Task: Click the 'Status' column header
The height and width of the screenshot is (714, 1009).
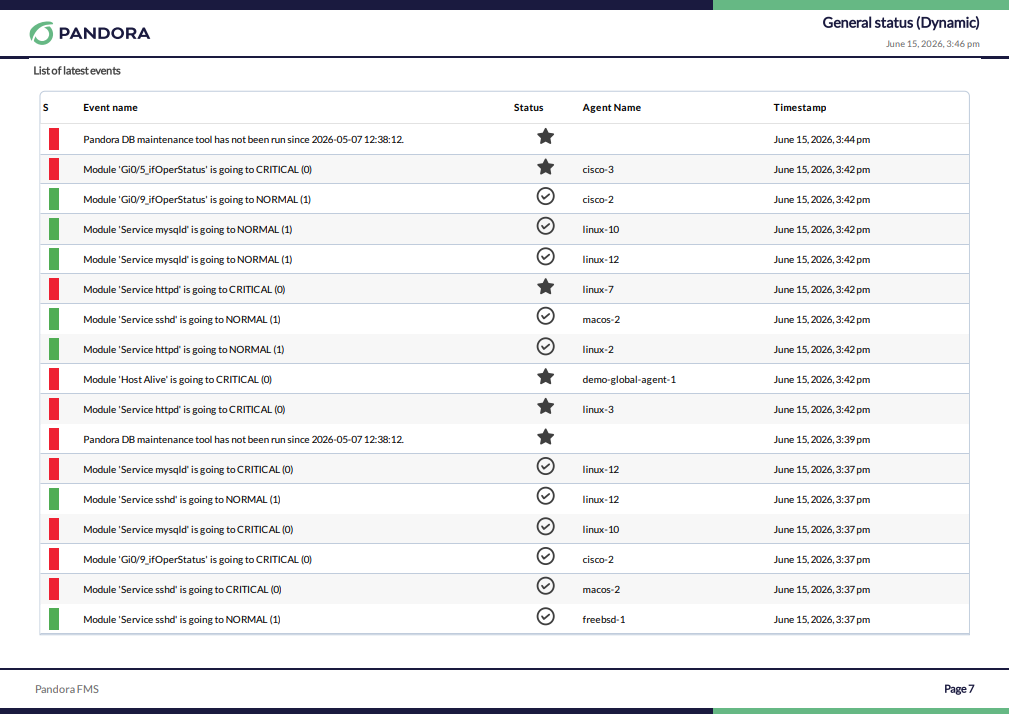Action: point(528,107)
